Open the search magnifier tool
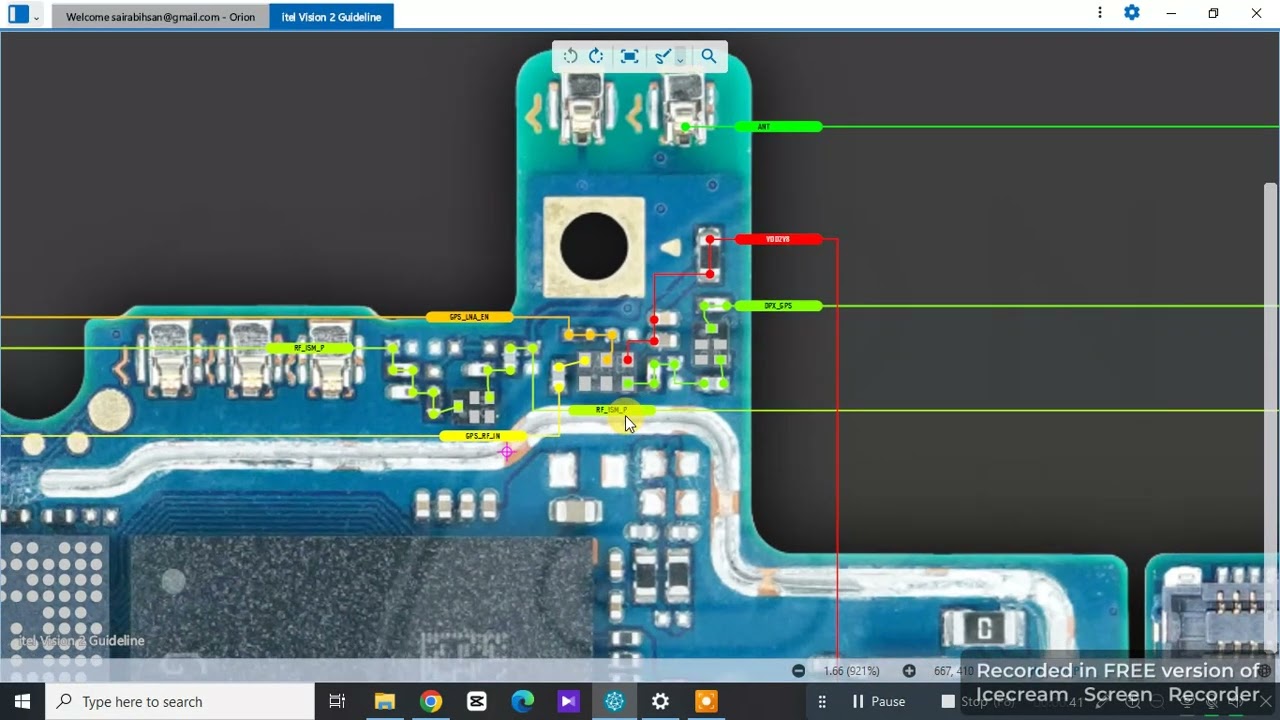This screenshot has height=720, width=1280. [x=709, y=56]
